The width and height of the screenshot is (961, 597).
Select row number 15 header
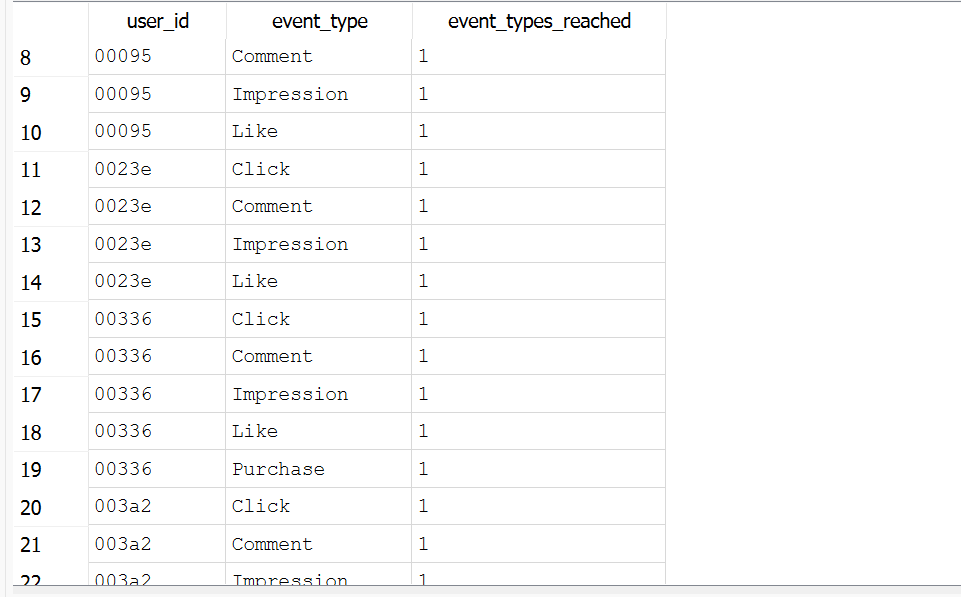(31, 320)
